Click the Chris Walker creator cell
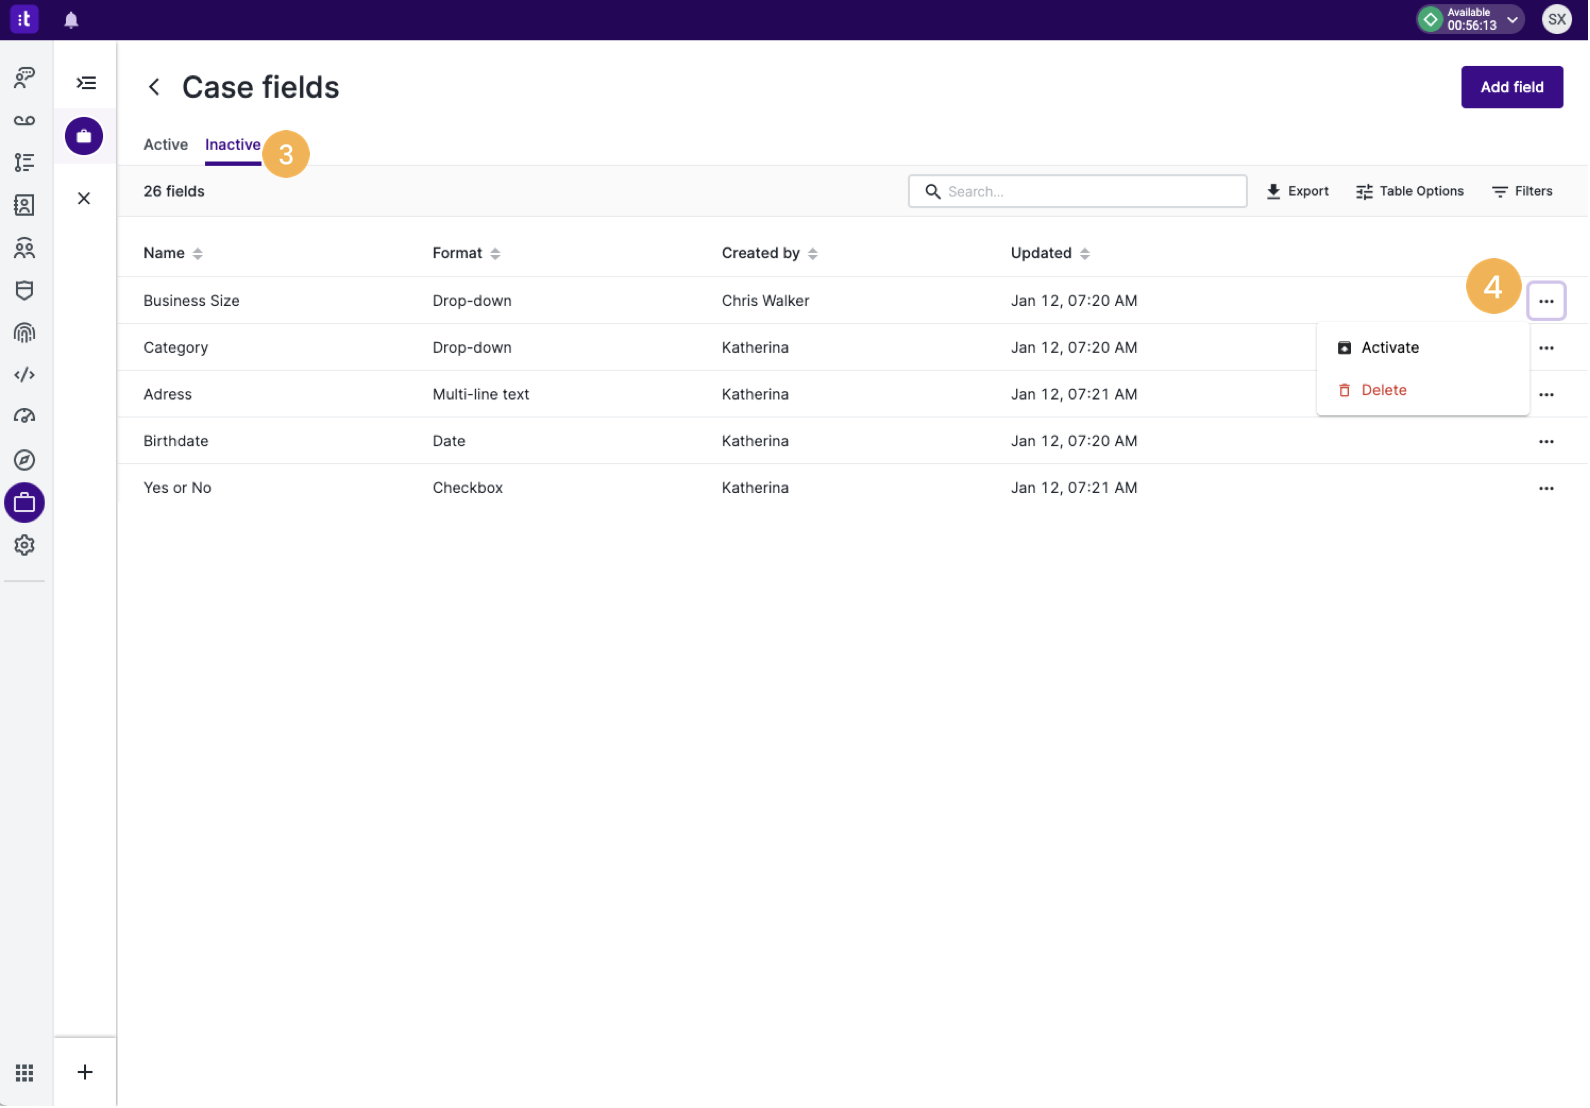The width and height of the screenshot is (1590, 1108). point(766,301)
